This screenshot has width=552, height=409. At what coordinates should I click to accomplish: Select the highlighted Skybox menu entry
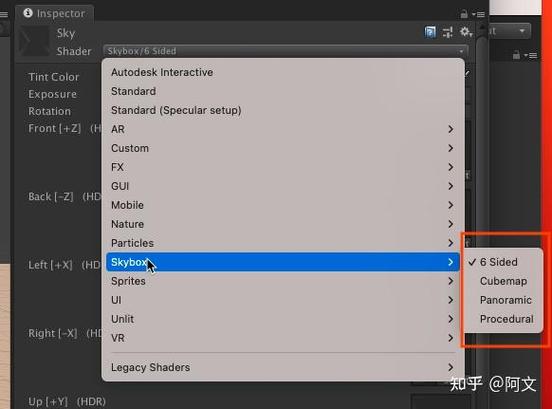click(283, 262)
